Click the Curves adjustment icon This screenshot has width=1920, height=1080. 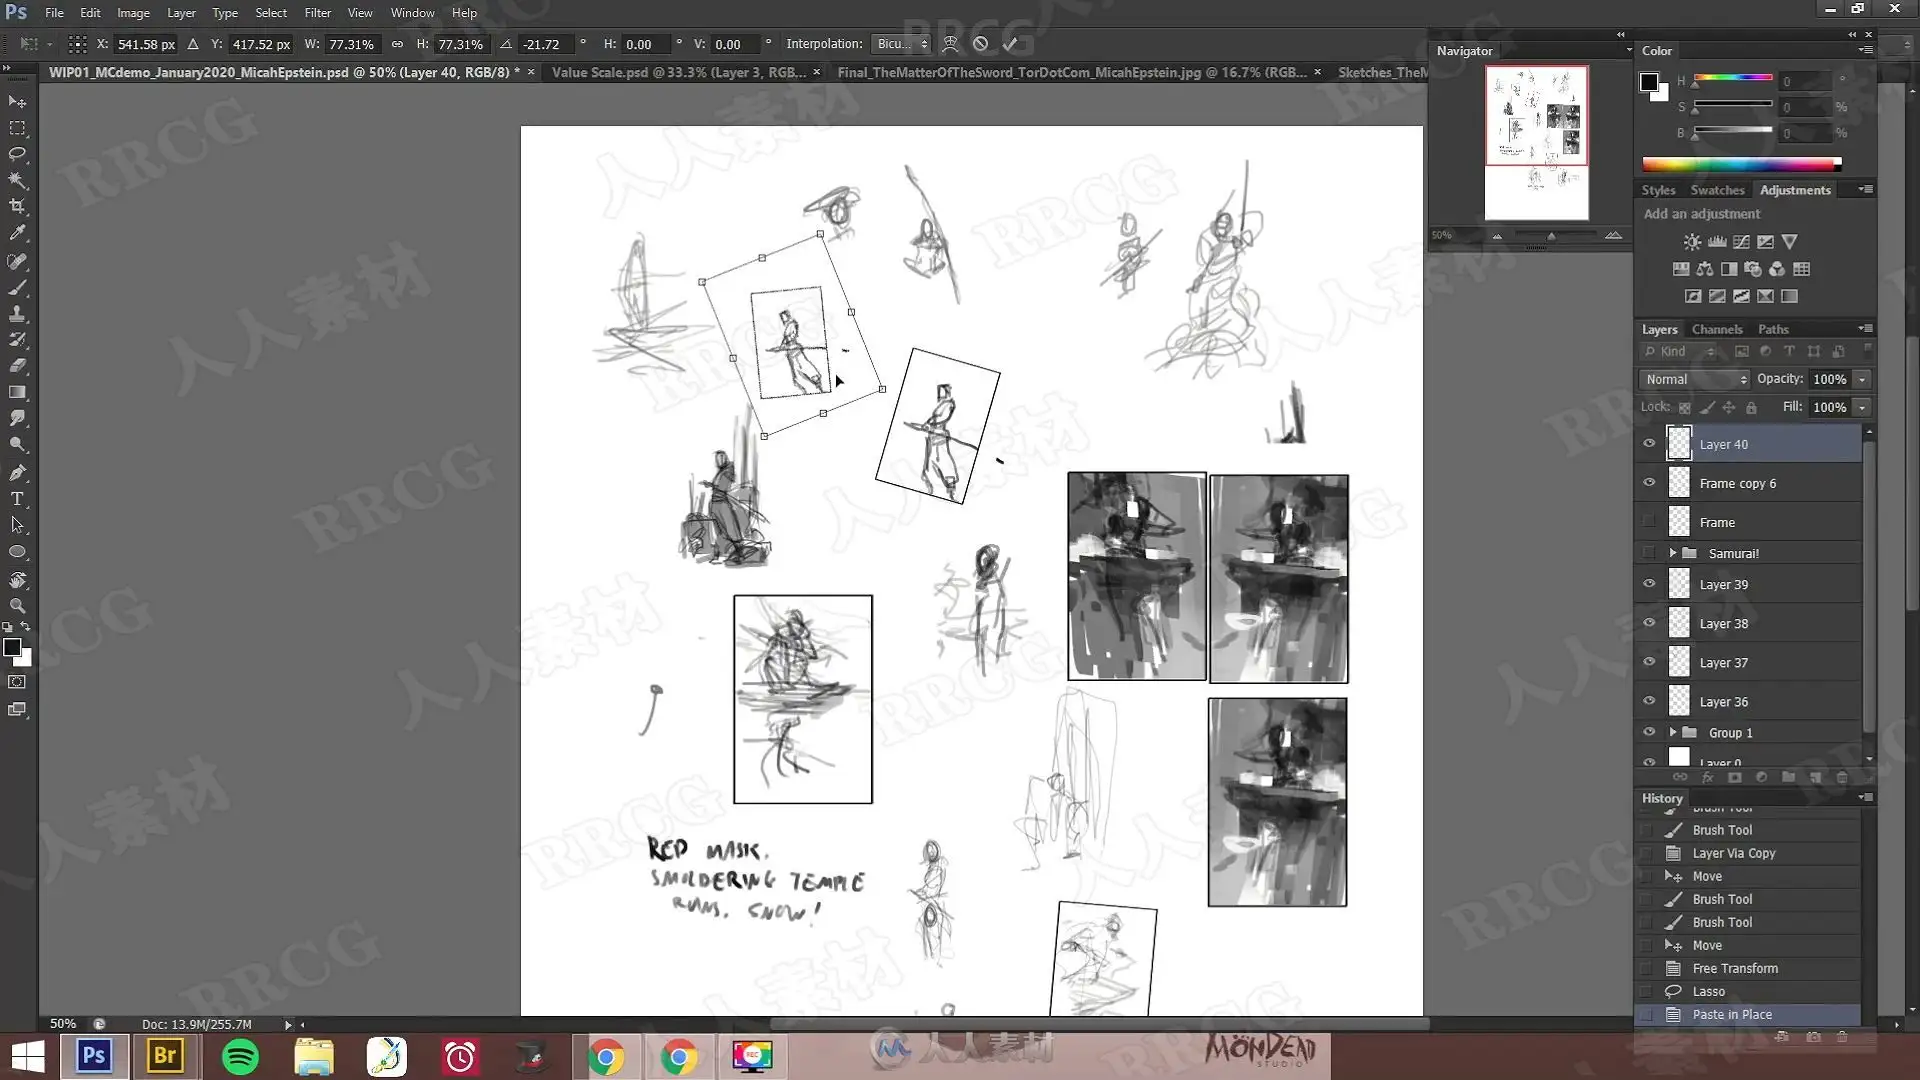tap(1741, 242)
